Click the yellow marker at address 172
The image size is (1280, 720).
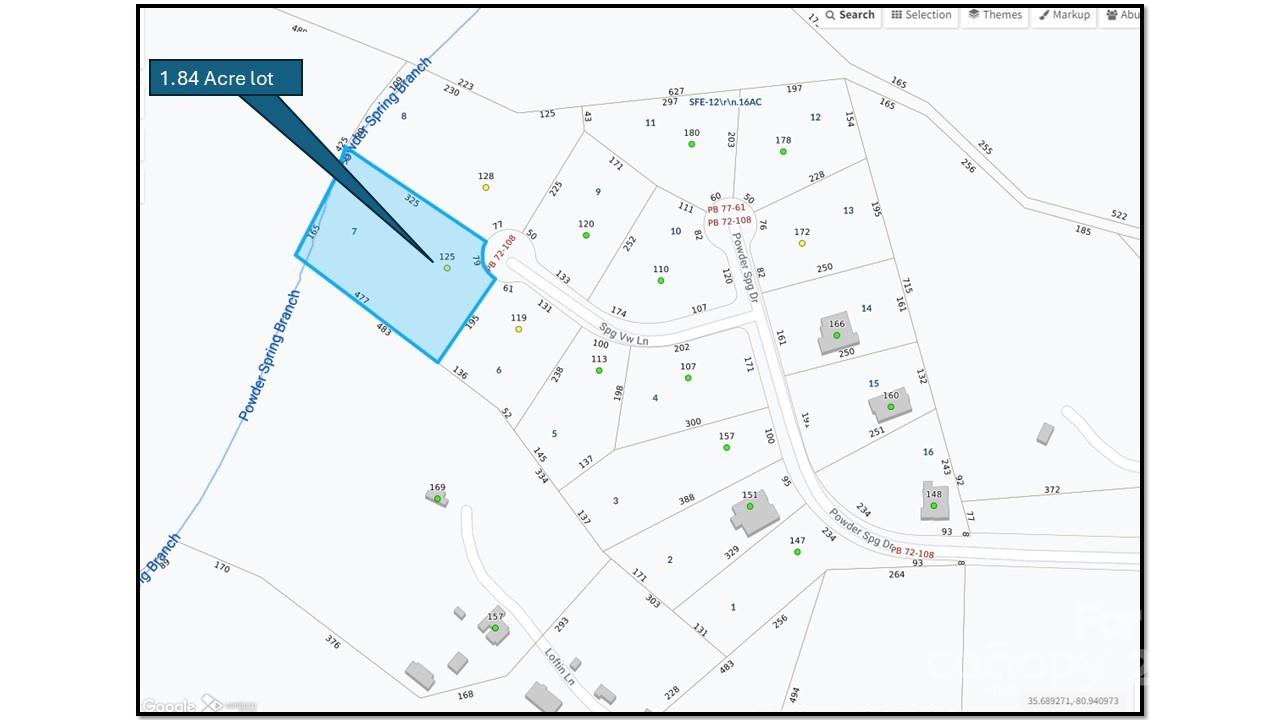802,243
